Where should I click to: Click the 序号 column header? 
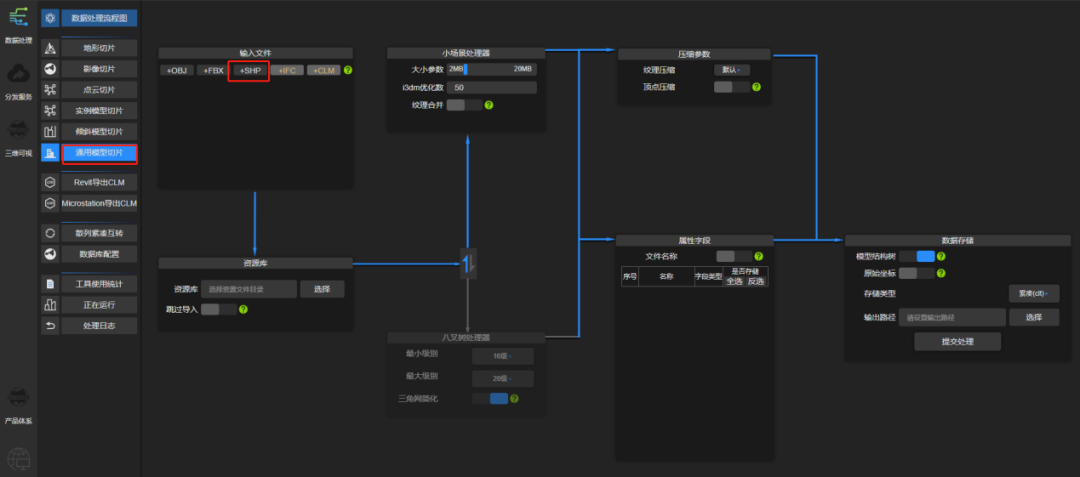[x=630, y=277]
